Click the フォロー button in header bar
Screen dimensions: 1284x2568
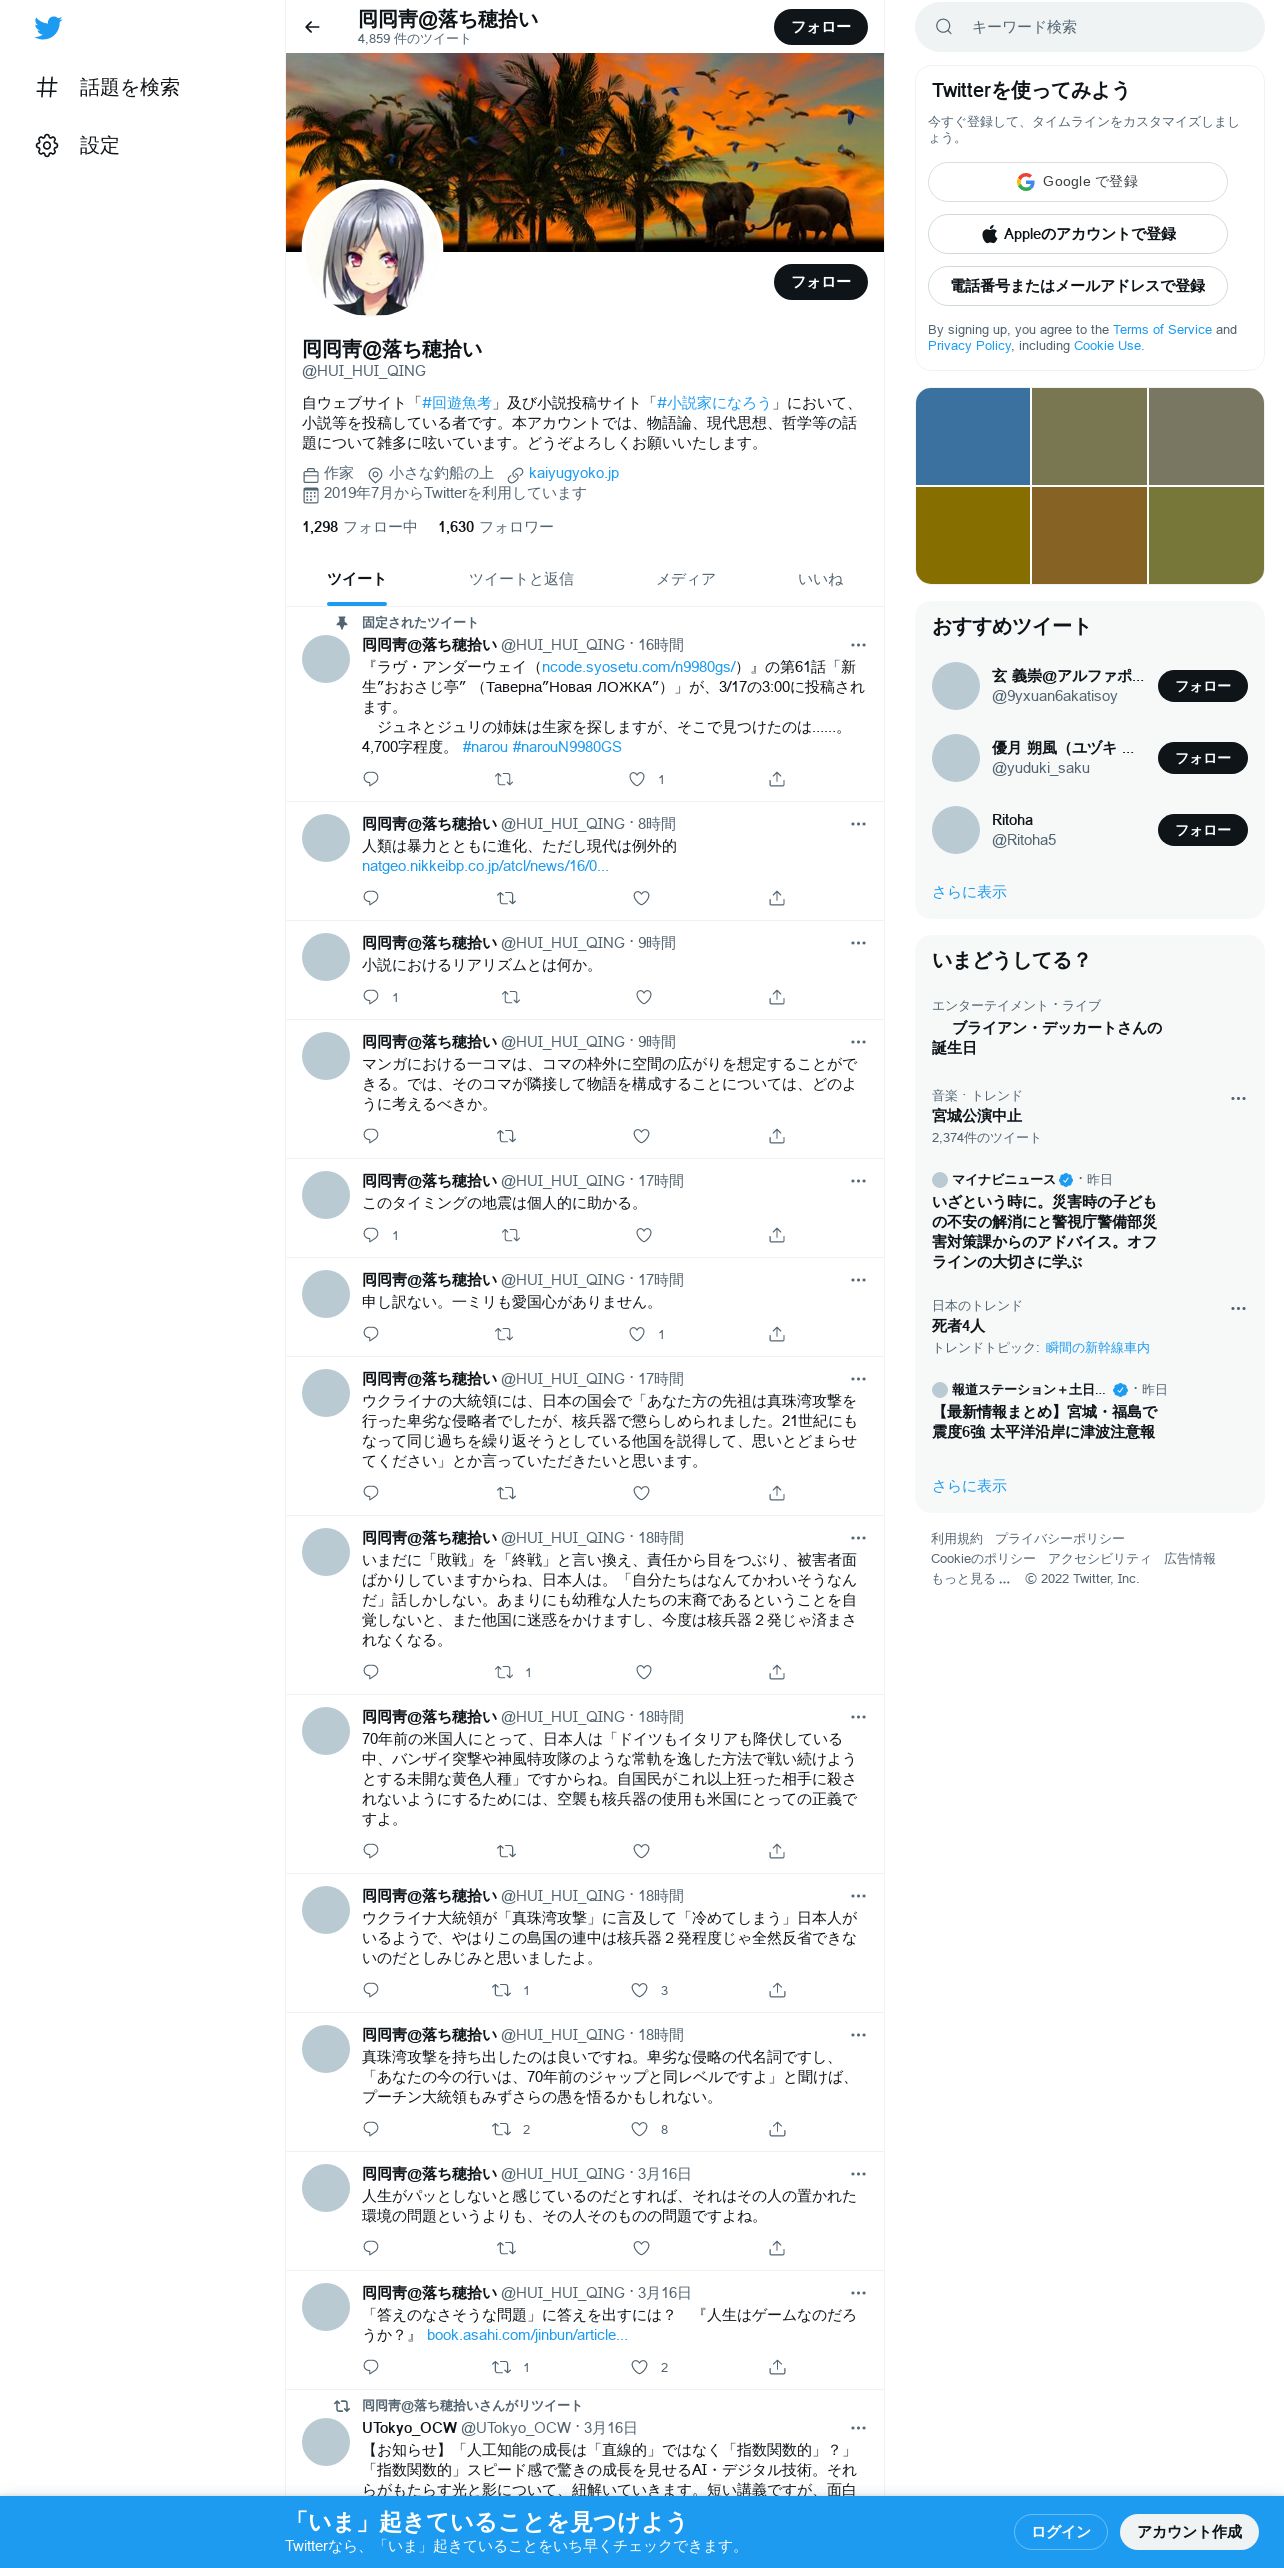(x=821, y=27)
